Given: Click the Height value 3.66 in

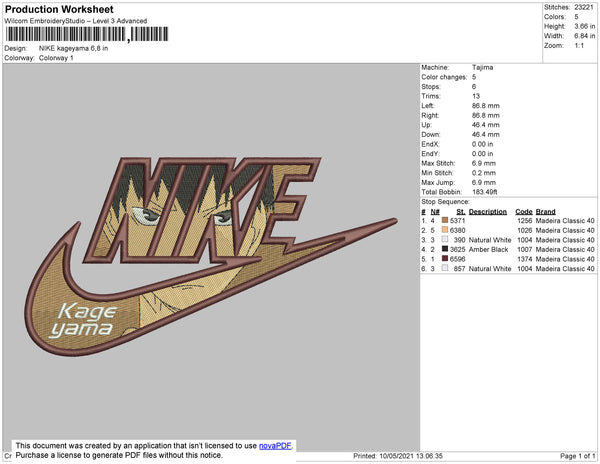Looking at the screenshot, I should pos(584,26).
